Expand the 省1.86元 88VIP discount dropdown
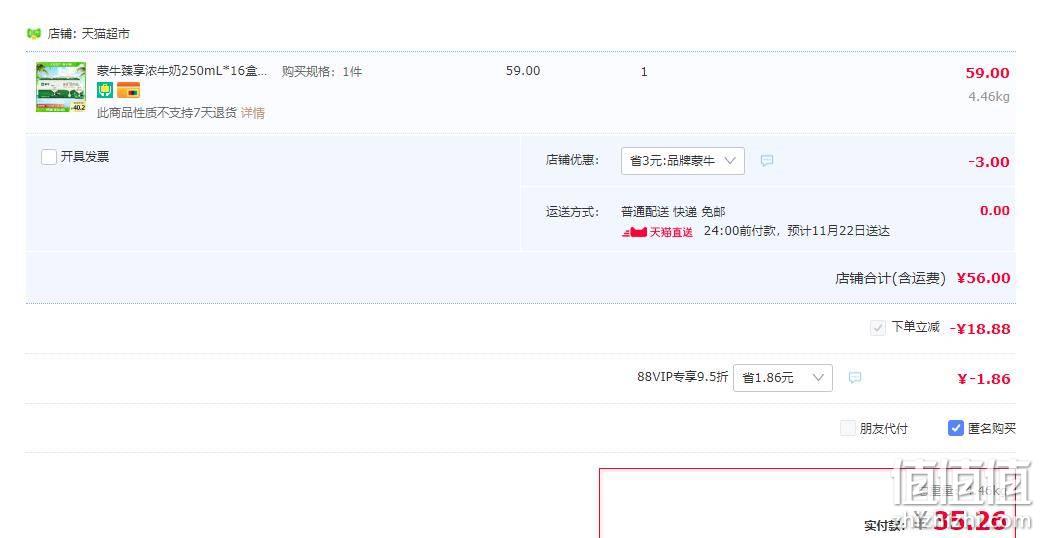This screenshot has width=1041, height=538. click(x=783, y=378)
